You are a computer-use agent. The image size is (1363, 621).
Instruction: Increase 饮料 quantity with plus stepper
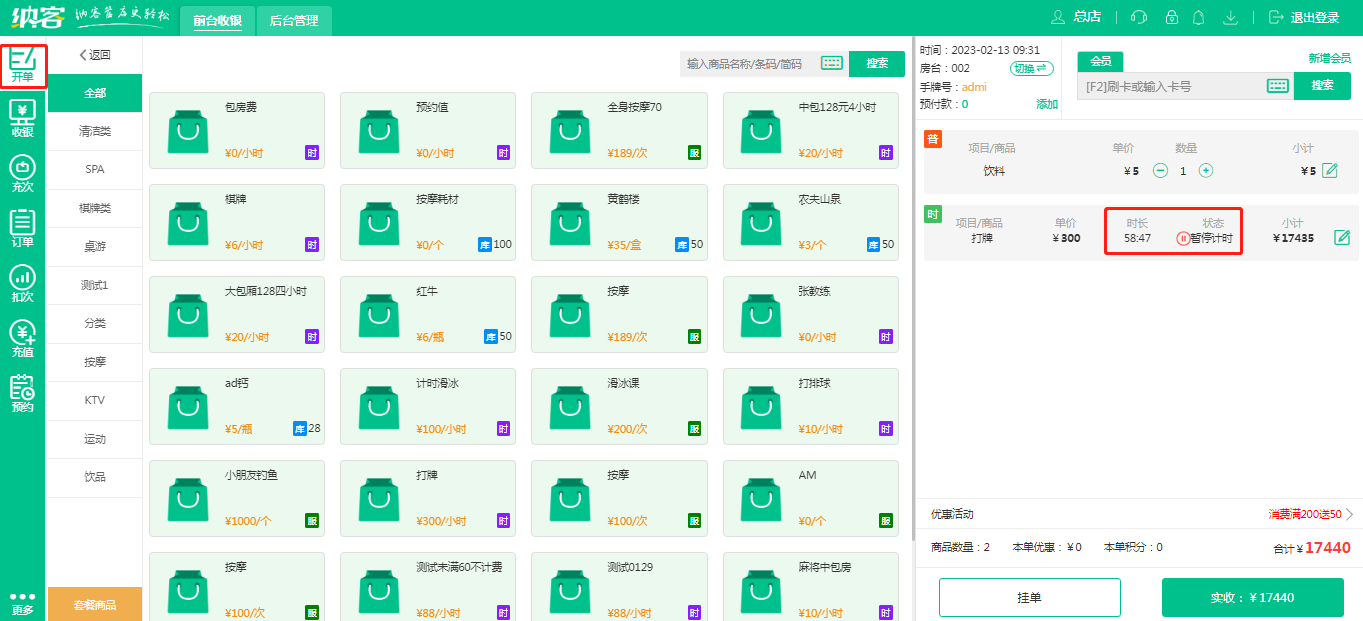click(x=1206, y=170)
